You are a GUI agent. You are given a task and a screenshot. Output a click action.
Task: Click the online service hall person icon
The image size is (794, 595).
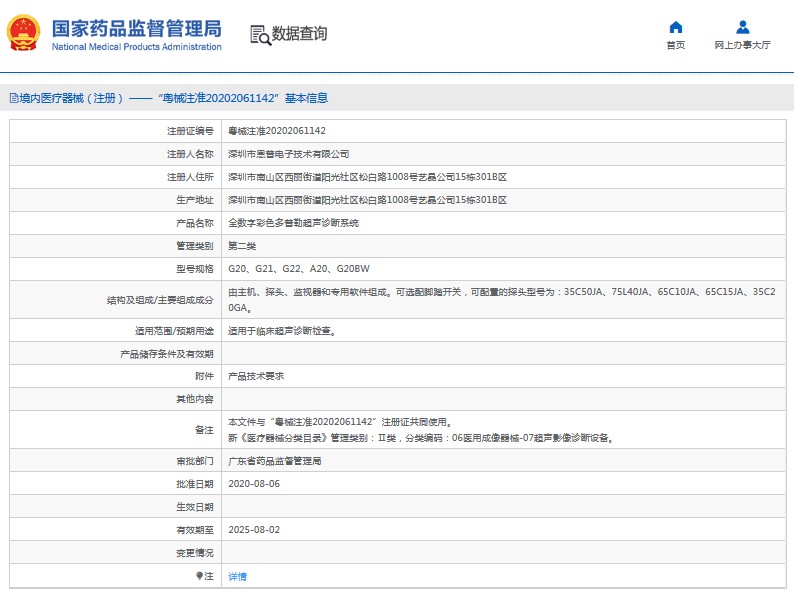(x=743, y=27)
